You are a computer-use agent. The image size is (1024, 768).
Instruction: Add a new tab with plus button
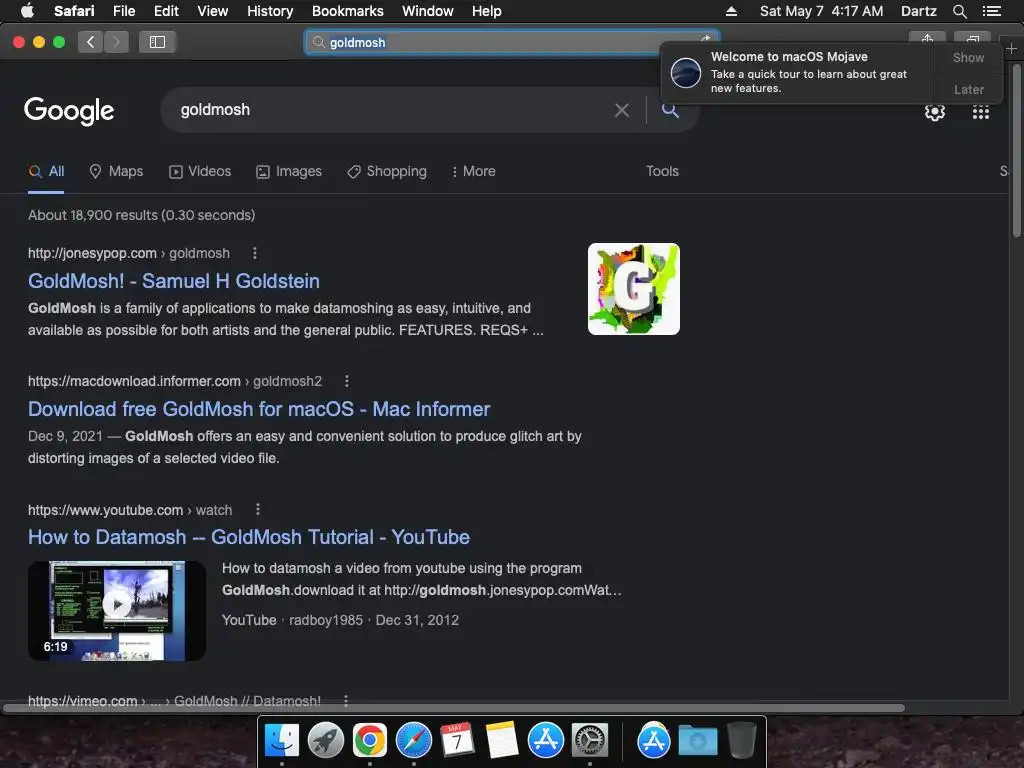pyautogui.click(x=1011, y=49)
